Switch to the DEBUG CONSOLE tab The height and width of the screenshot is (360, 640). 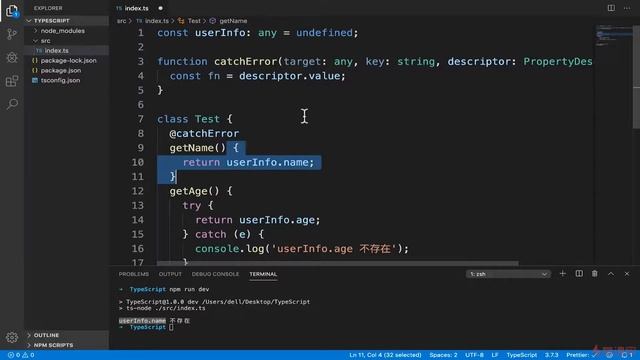click(216, 274)
